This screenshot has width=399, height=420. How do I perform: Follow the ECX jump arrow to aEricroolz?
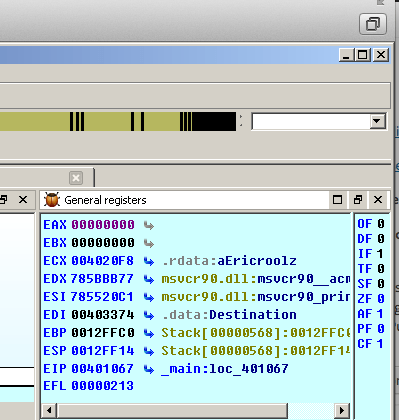[x=149, y=262]
